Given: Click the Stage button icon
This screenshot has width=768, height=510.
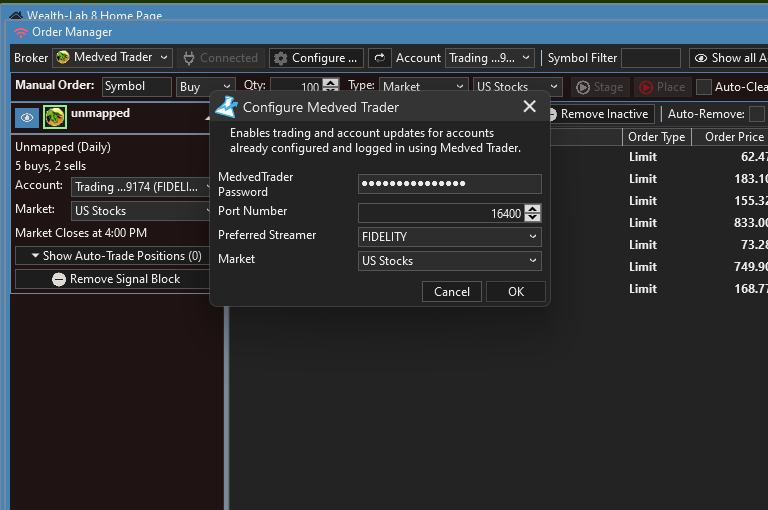Looking at the screenshot, I should point(583,87).
